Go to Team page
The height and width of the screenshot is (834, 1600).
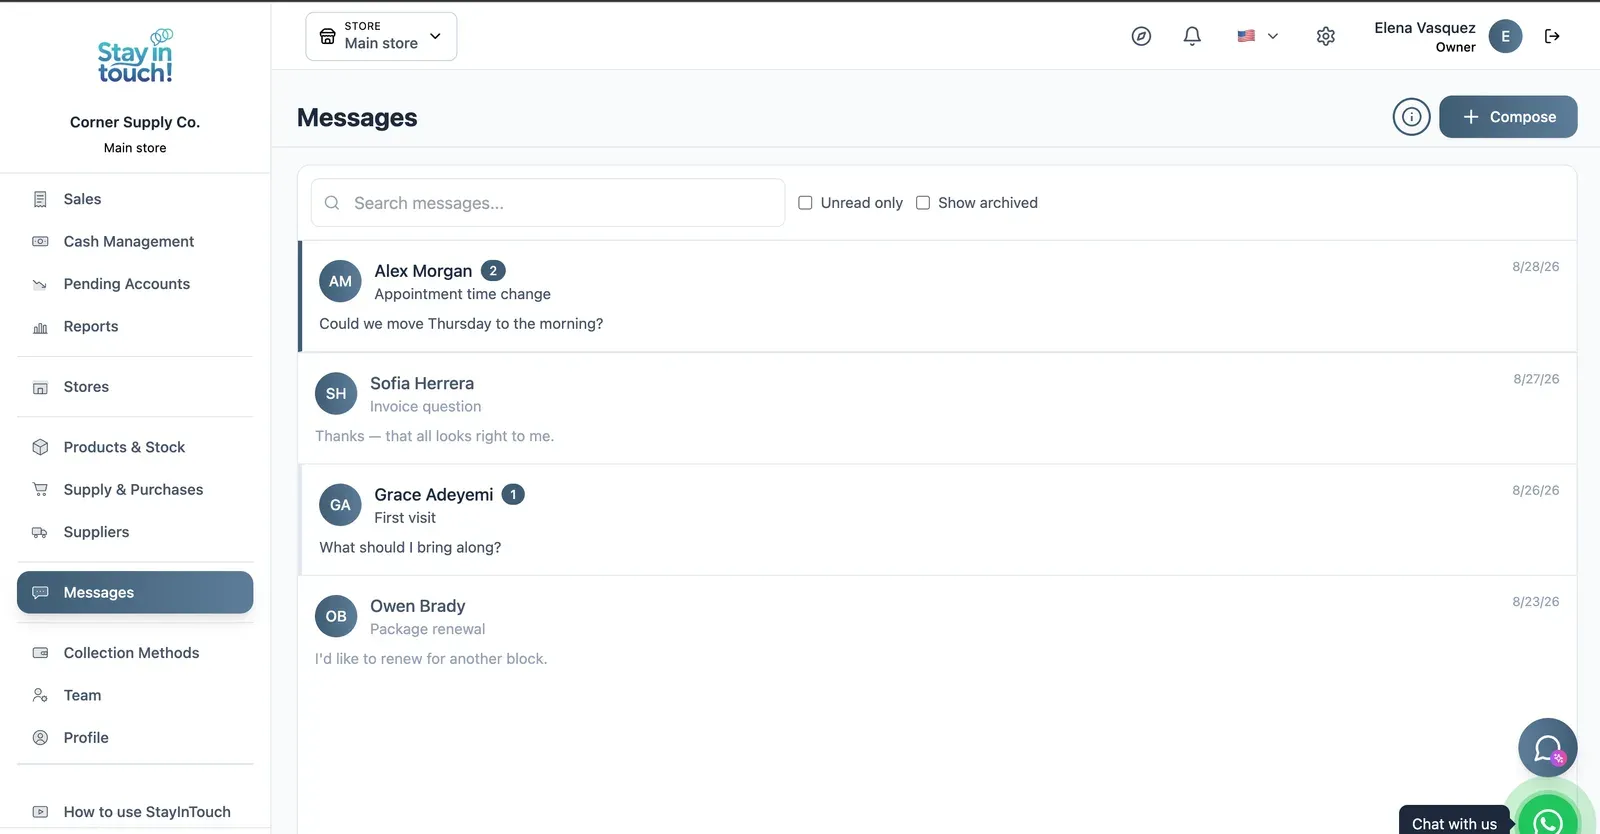(x=135, y=695)
